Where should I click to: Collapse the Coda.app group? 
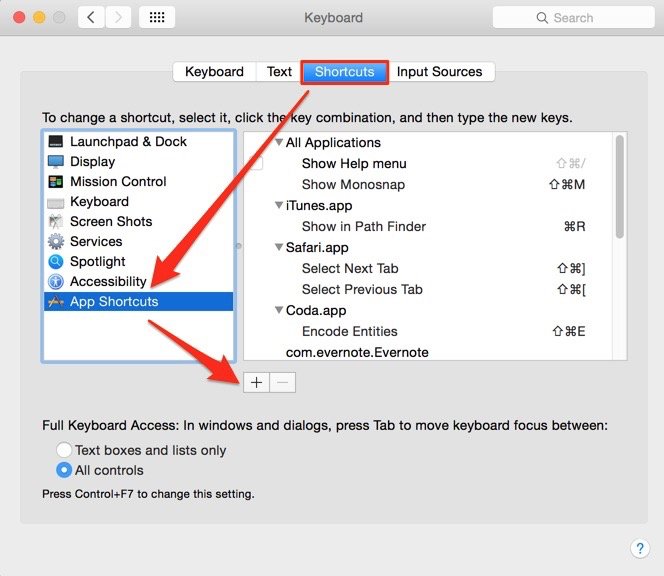tap(279, 310)
